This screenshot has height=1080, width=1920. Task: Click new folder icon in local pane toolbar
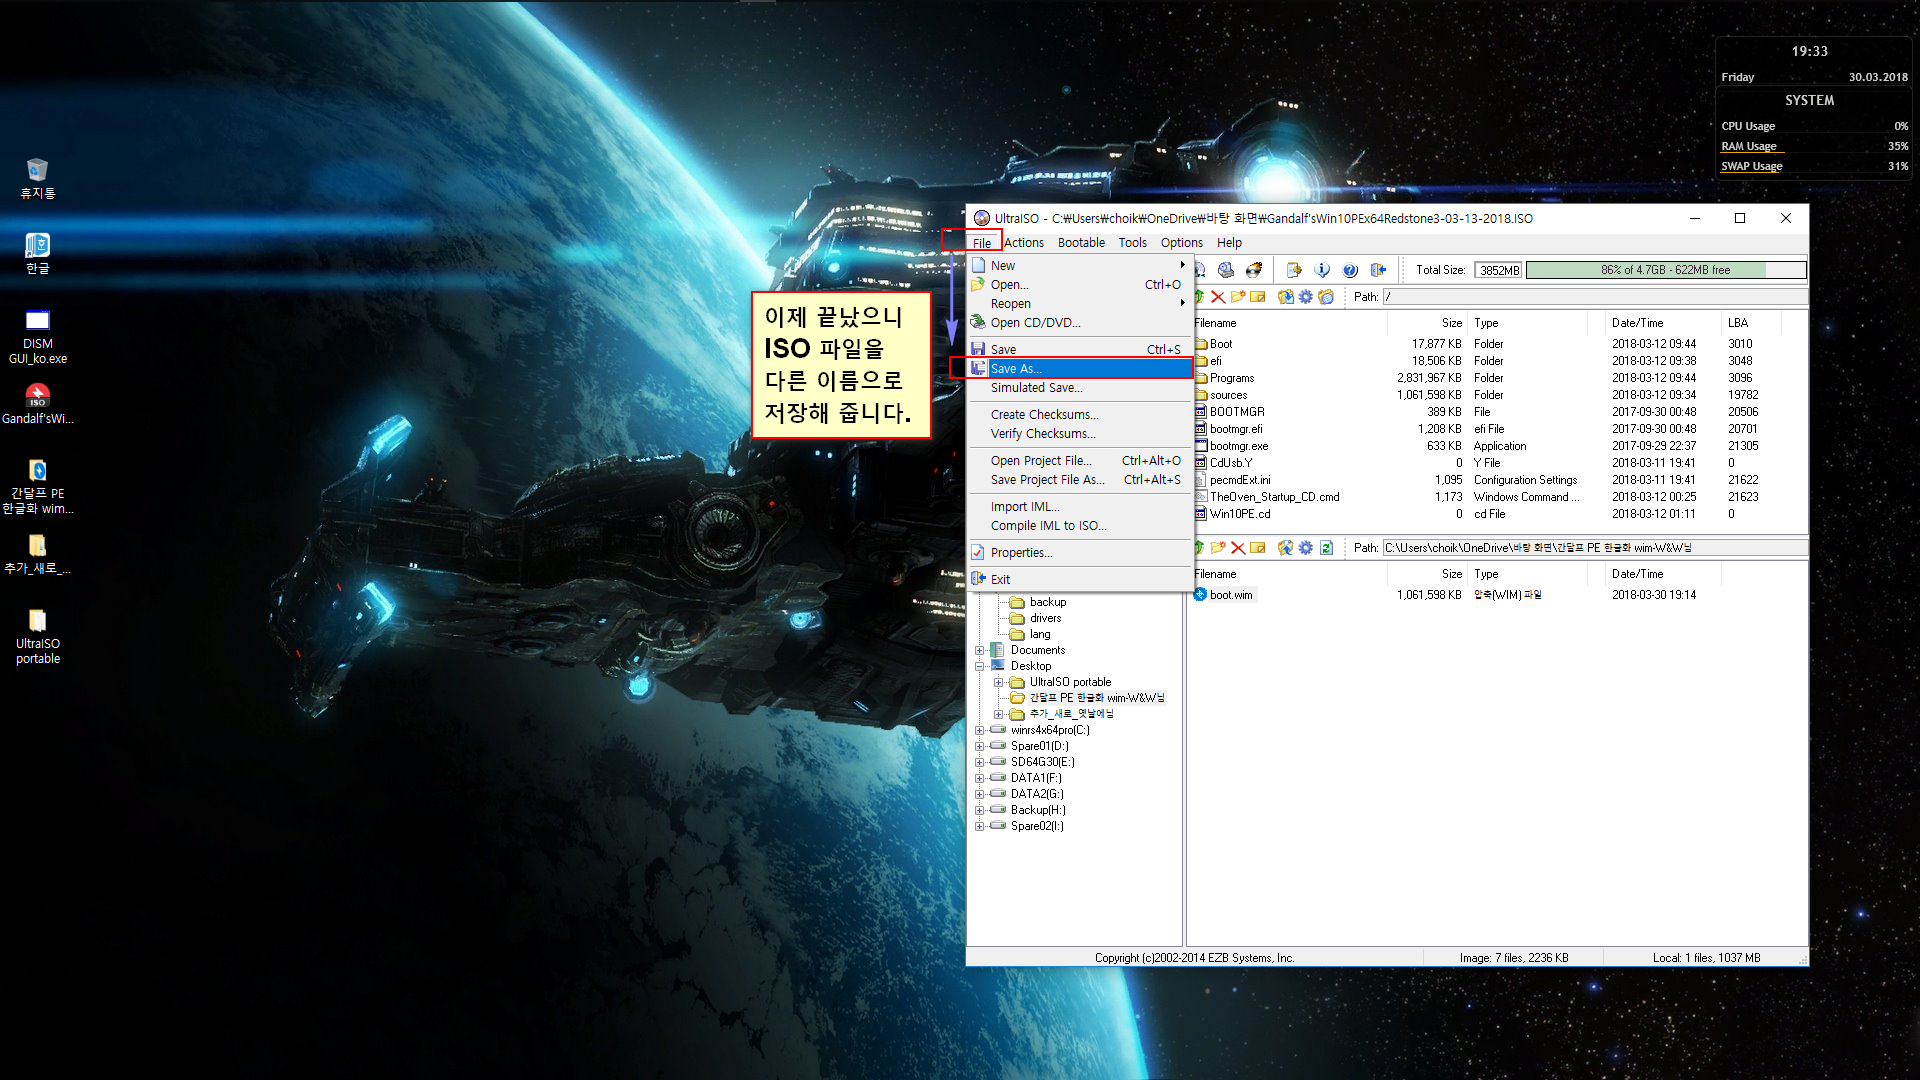[1218, 548]
